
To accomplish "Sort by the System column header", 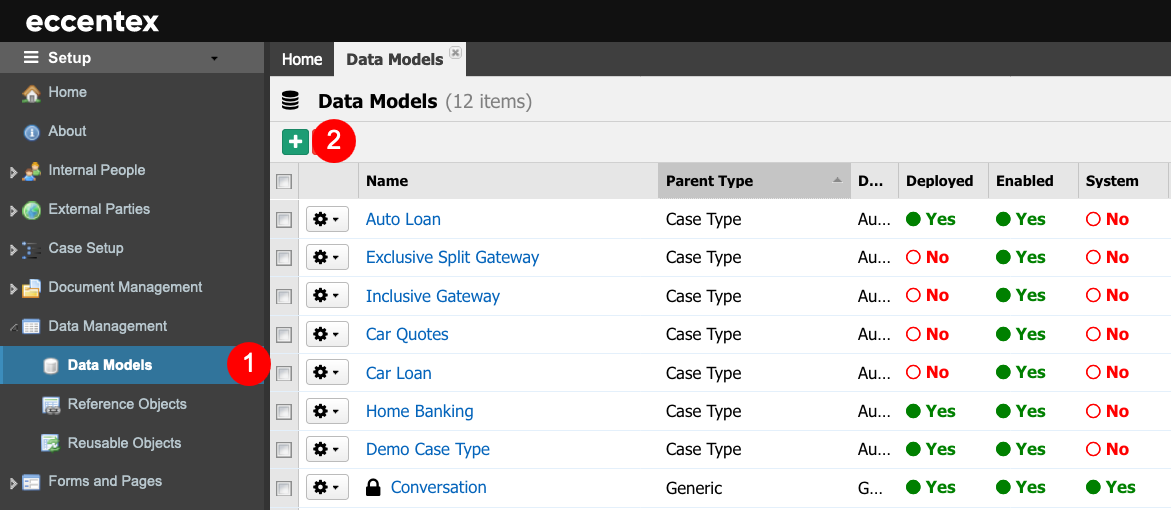I will 1122,181.
